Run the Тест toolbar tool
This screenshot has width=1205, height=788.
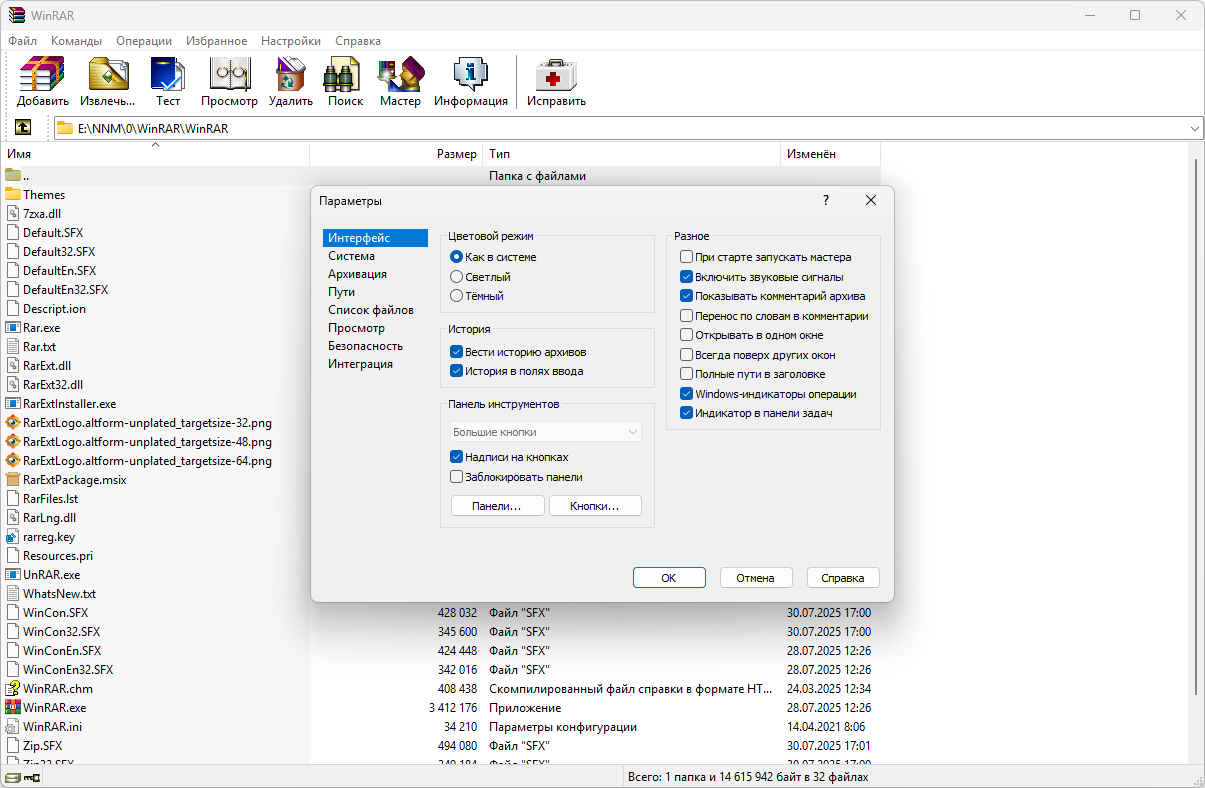168,74
